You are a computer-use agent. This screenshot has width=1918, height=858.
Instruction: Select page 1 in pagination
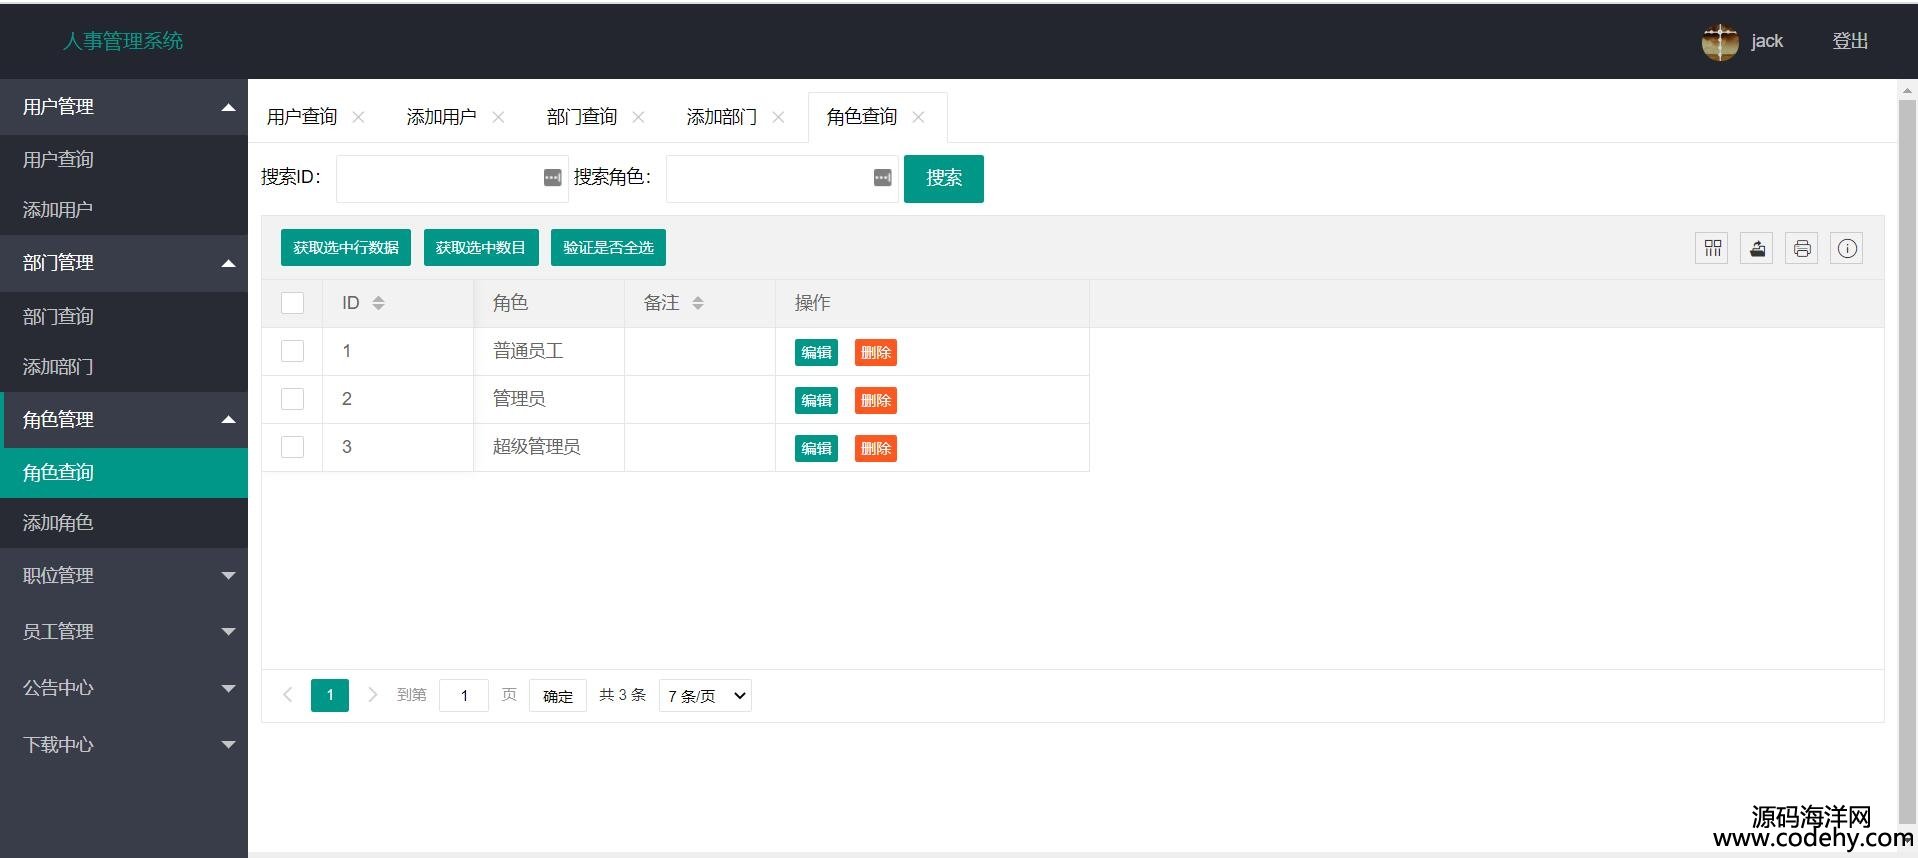click(330, 695)
